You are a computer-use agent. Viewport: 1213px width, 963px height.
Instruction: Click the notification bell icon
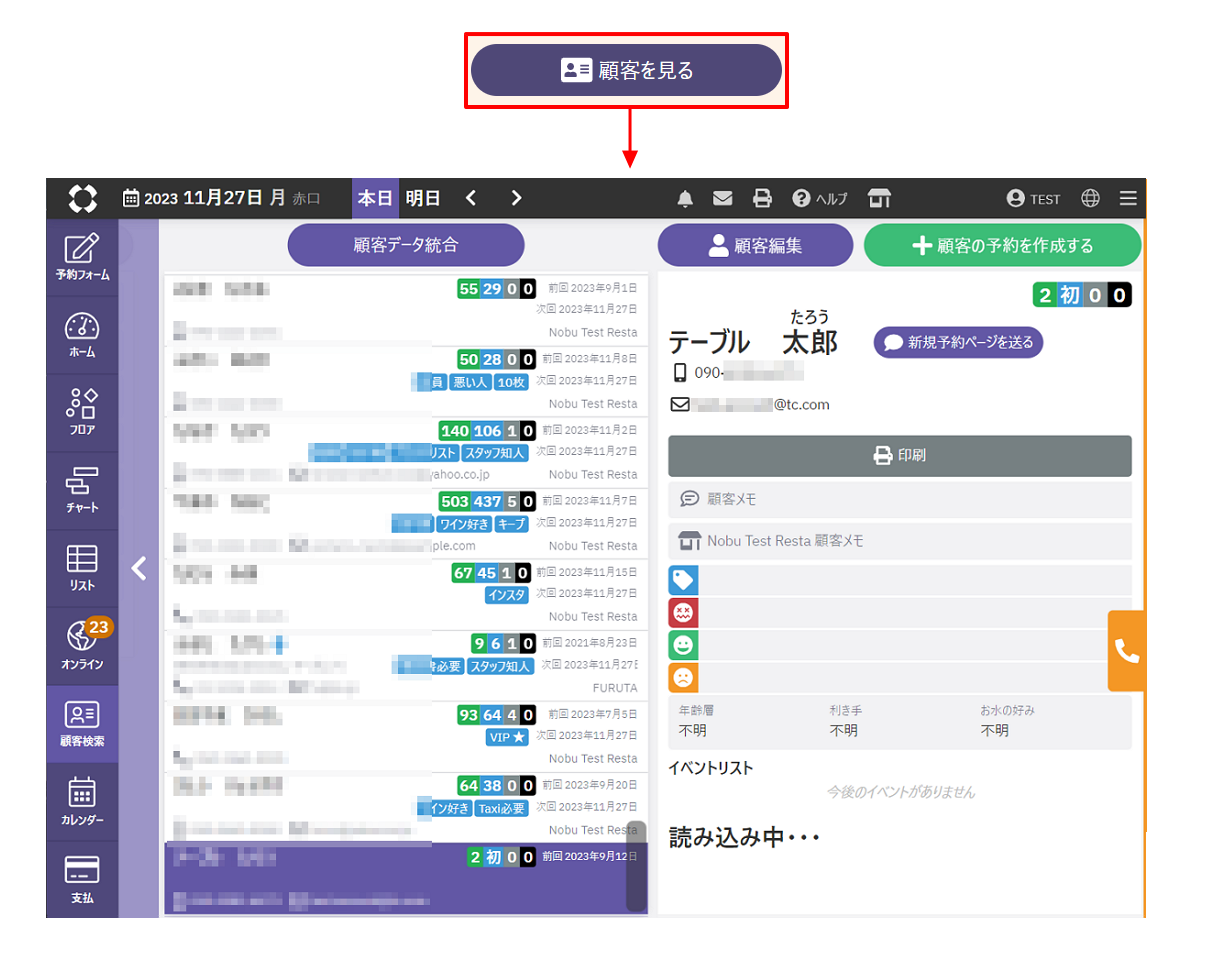685,198
